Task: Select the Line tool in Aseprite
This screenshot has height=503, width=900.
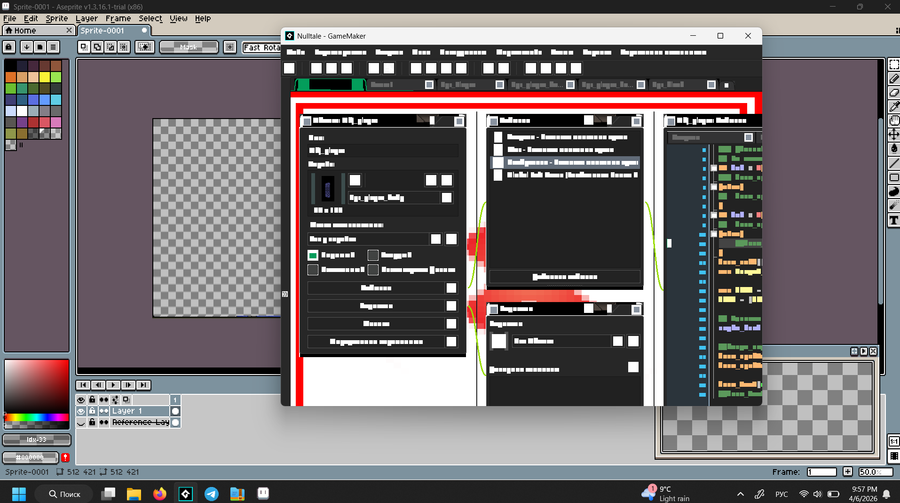Action: pyautogui.click(x=894, y=164)
